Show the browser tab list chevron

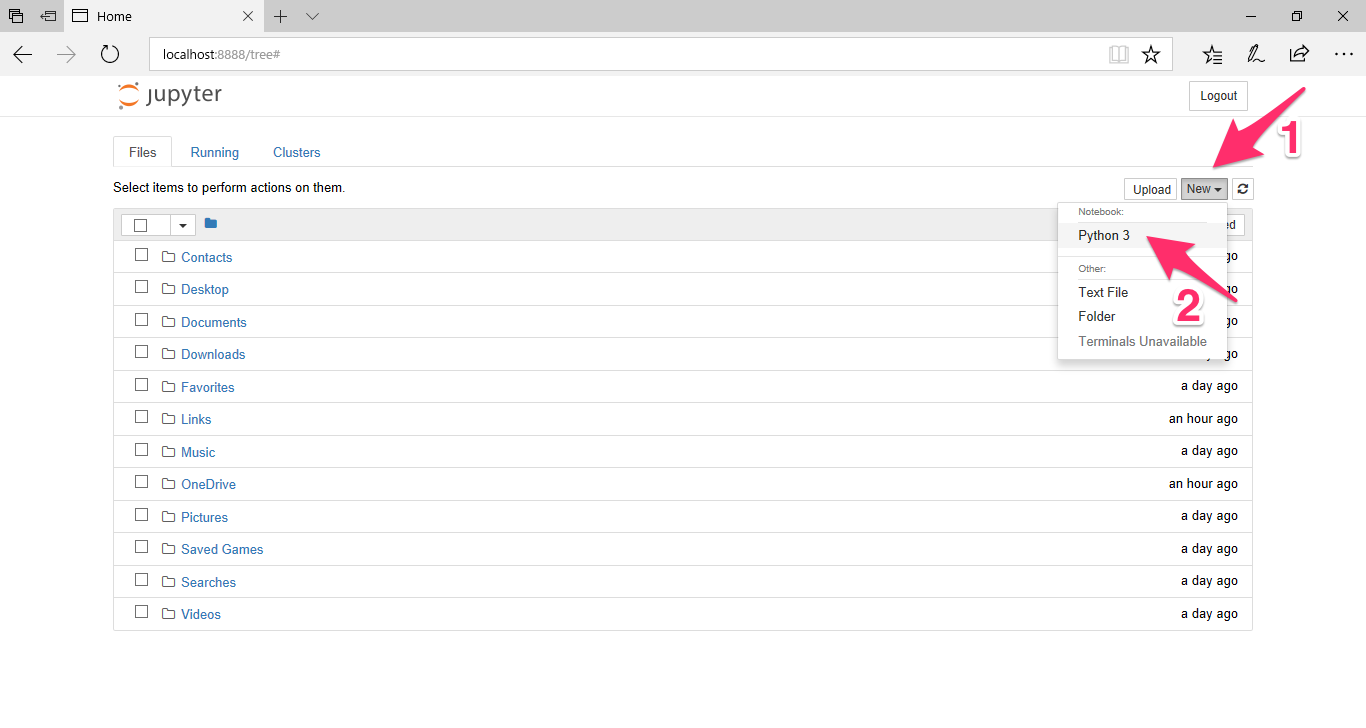coord(313,16)
